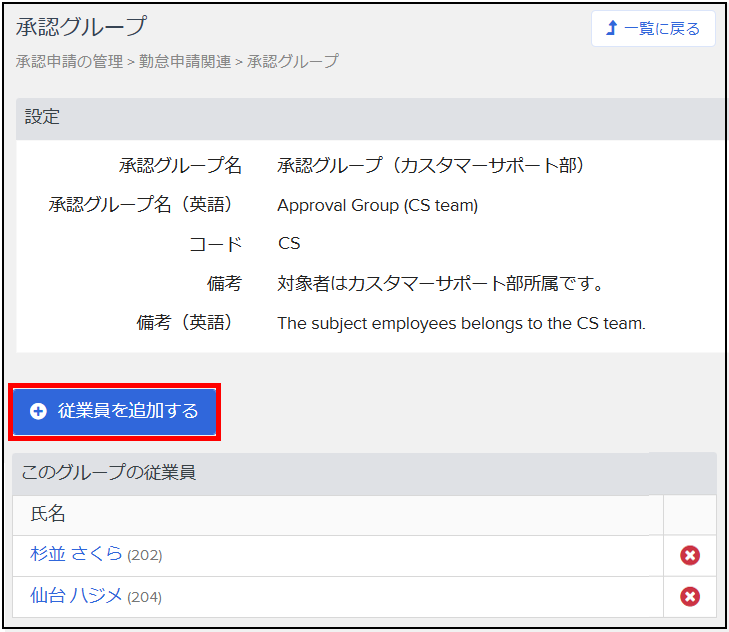
Task: Click the 承認グループ page title
Action: pos(81,26)
